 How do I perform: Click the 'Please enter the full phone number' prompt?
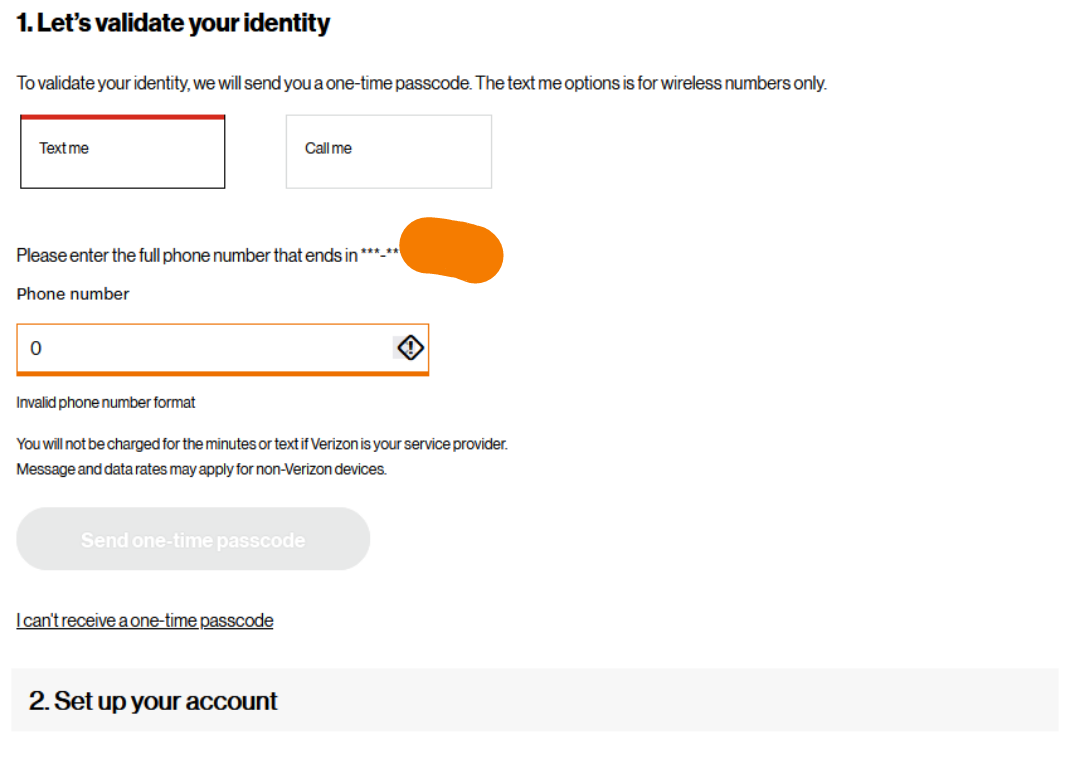[x=187, y=256]
